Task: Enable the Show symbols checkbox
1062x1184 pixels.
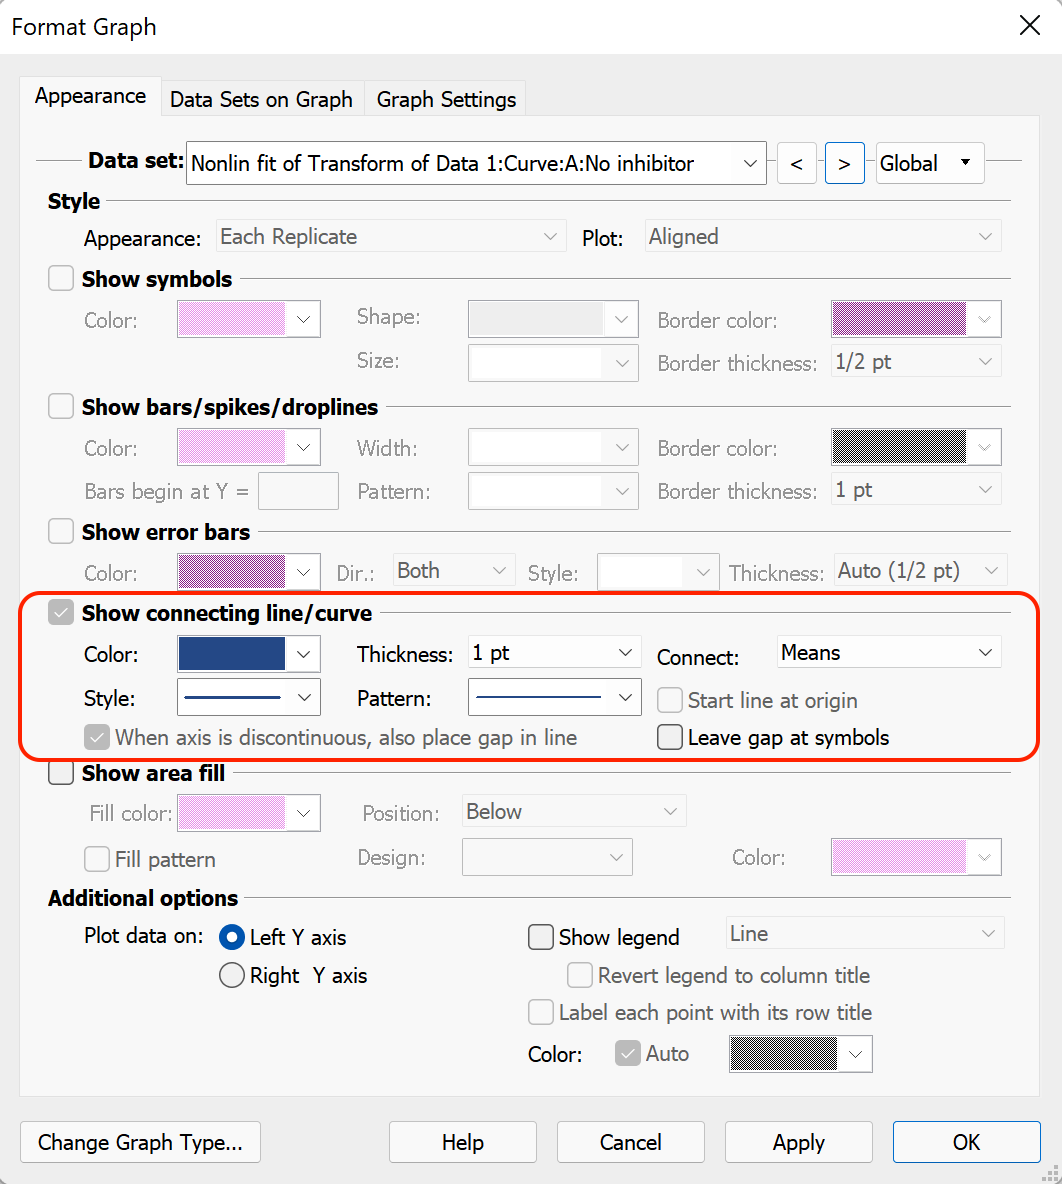Action: [60, 279]
